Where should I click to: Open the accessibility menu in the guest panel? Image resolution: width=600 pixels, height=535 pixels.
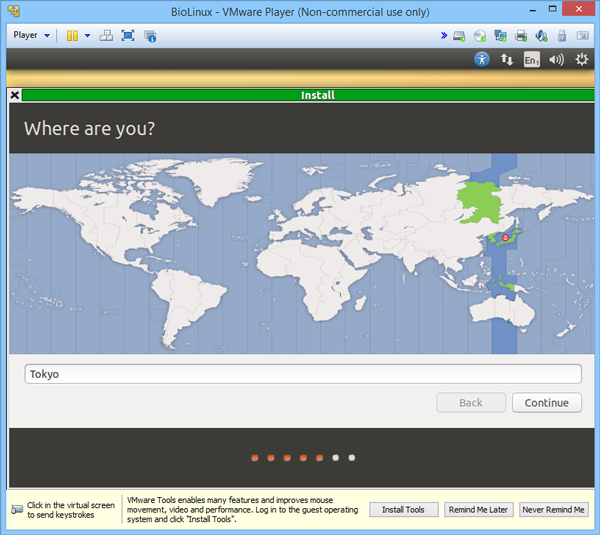(x=482, y=59)
